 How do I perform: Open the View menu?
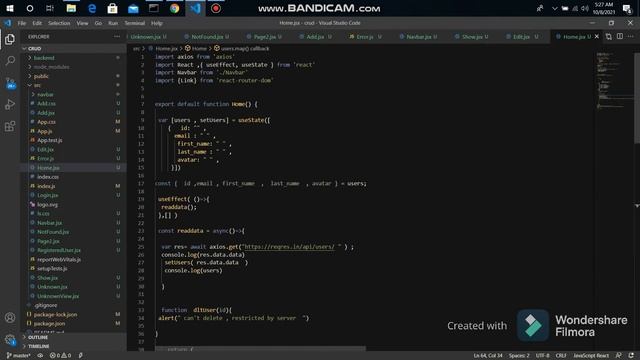pos(82,23)
